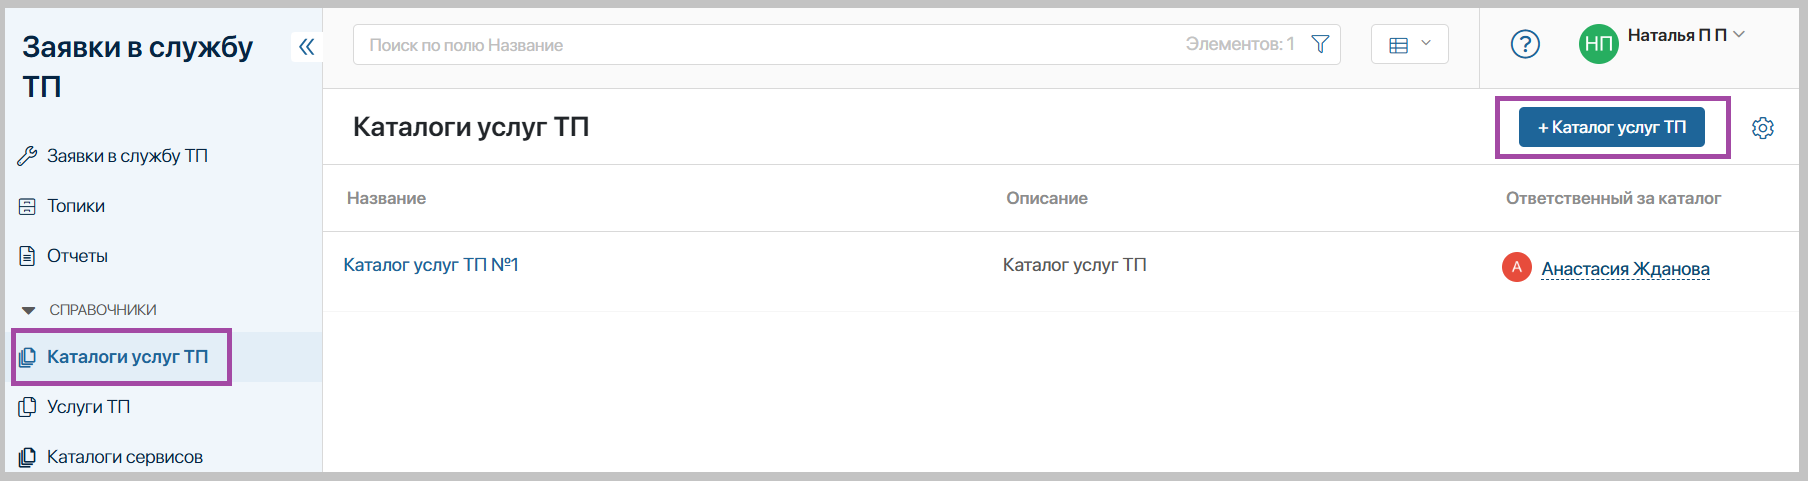The width and height of the screenshot is (1808, 482).
Task: Click the Отчеты document icon
Action: coord(27,256)
